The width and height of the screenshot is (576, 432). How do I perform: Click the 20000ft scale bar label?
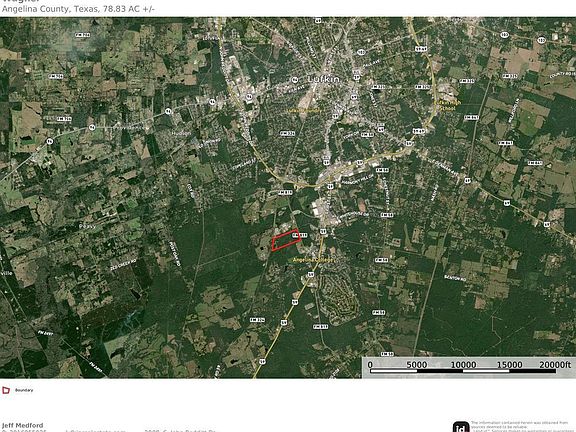555,364
